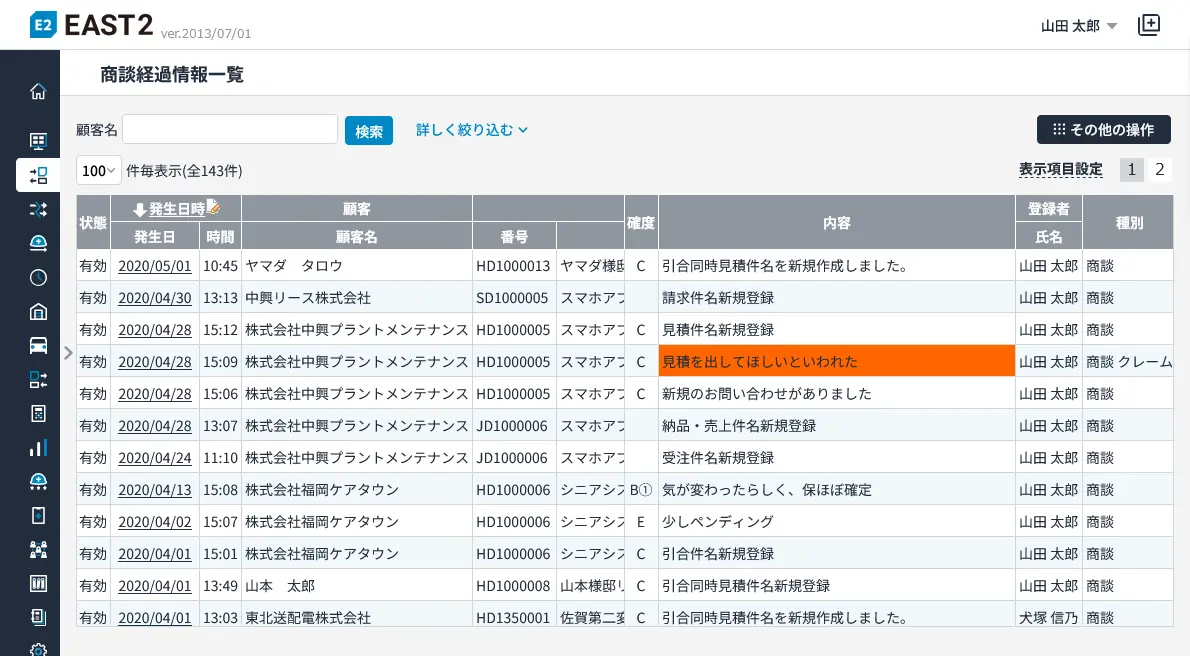Click the car icon in sidebar
The image size is (1190, 656).
coord(38,345)
